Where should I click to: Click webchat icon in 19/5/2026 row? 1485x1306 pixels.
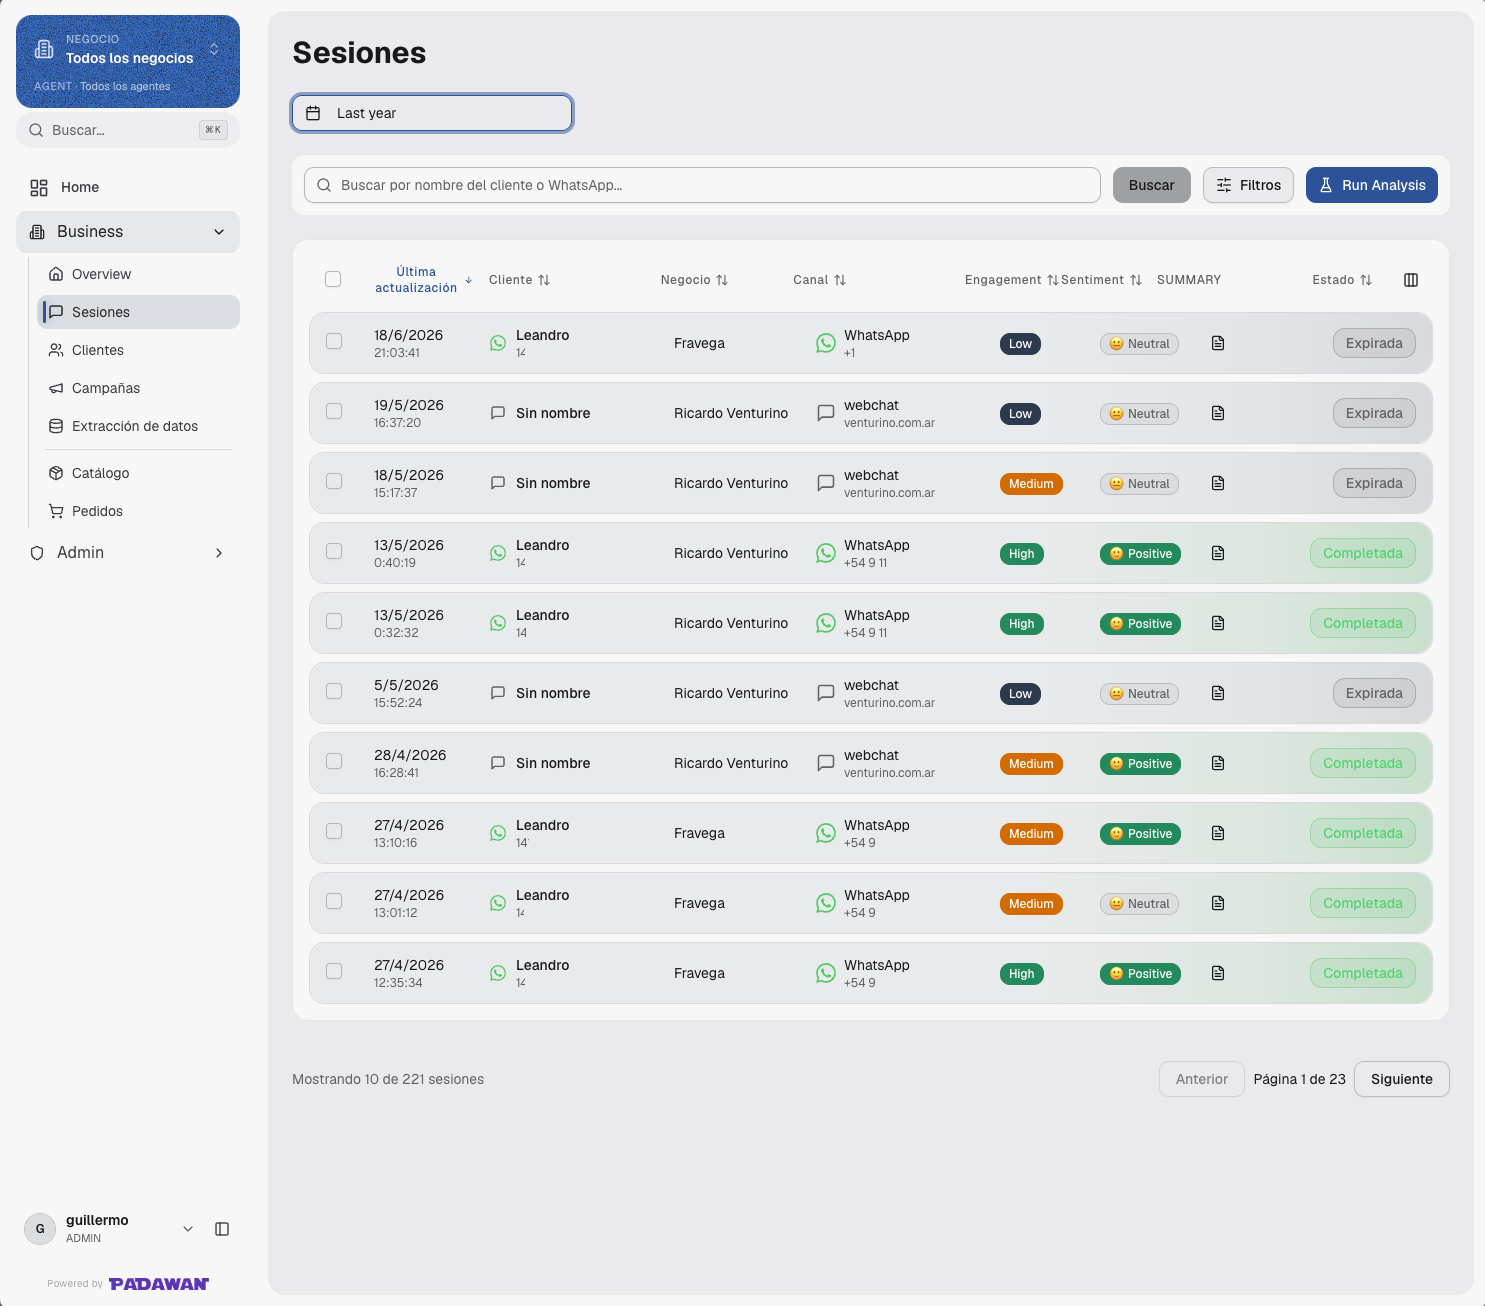(x=826, y=413)
